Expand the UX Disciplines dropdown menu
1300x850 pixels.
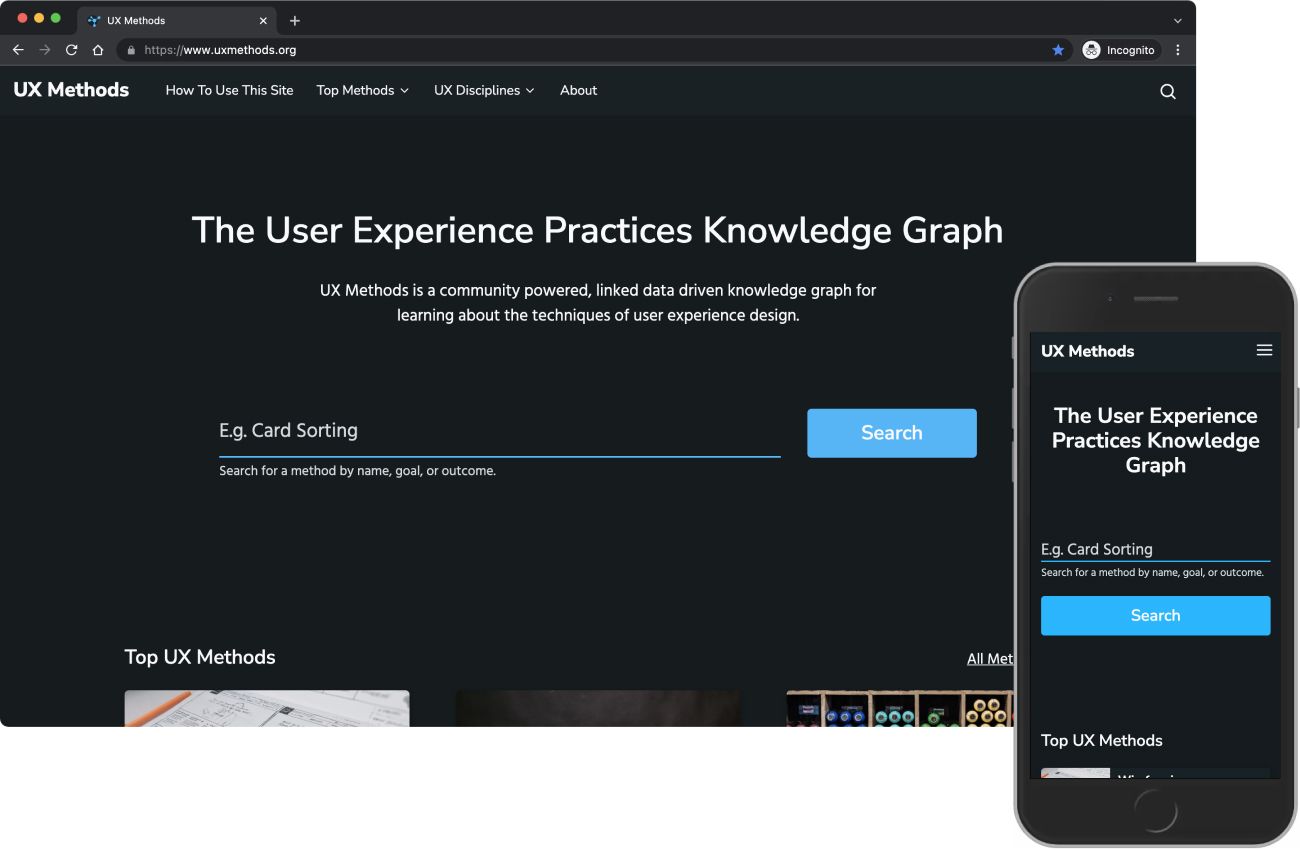click(484, 90)
